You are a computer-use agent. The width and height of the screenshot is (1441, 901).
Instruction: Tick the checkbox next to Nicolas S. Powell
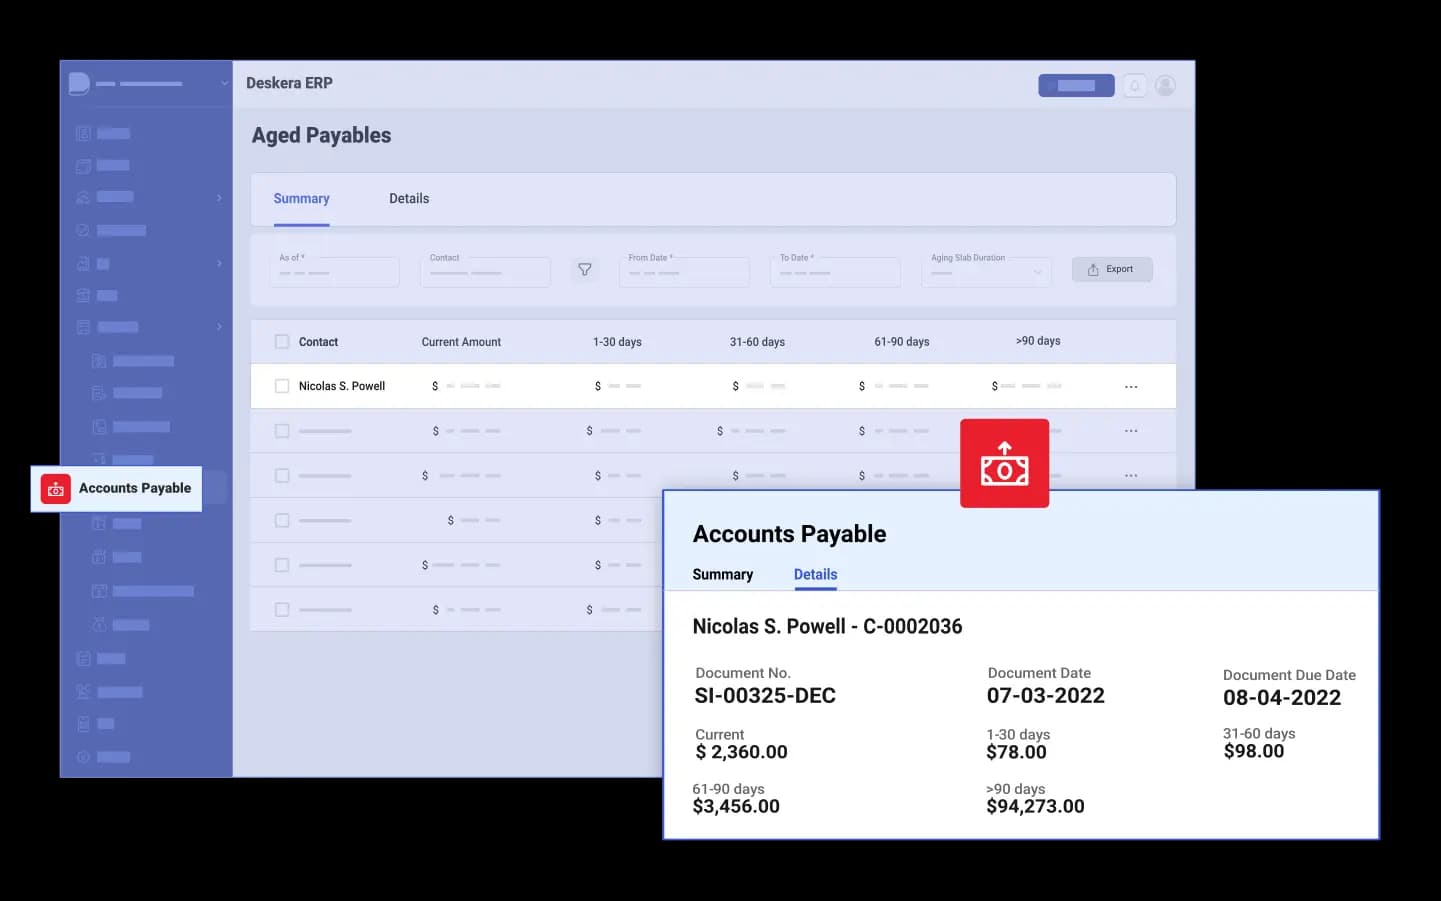(x=282, y=386)
